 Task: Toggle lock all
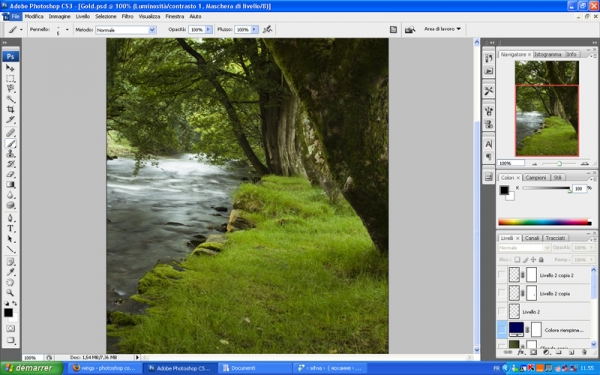pyautogui.click(x=541, y=259)
